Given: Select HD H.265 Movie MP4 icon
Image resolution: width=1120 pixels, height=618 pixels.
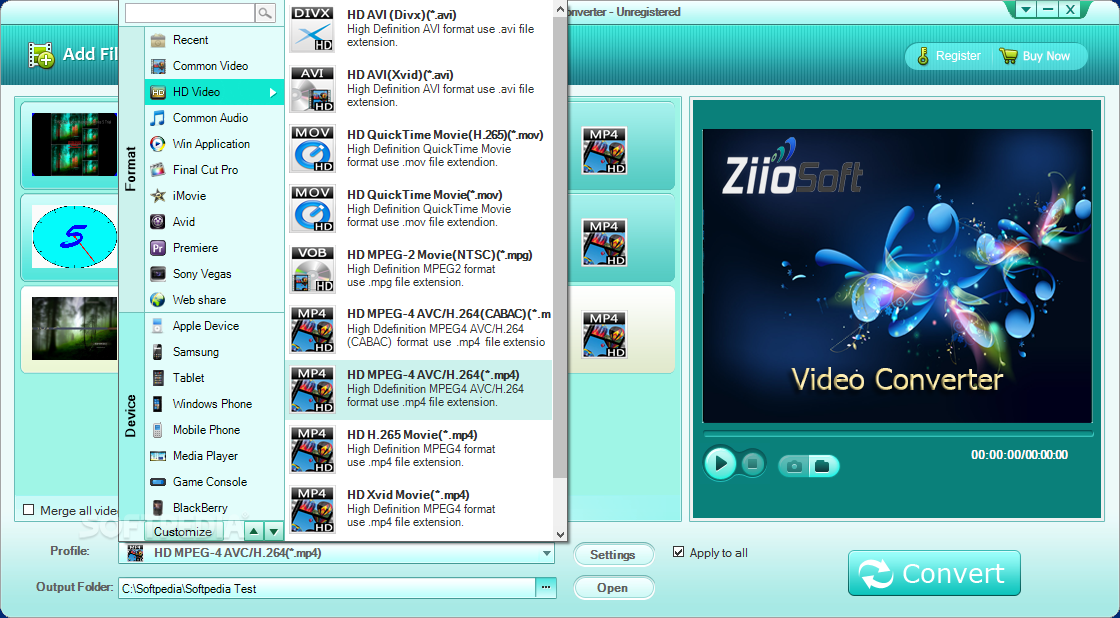Looking at the screenshot, I should (x=312, y=449).
